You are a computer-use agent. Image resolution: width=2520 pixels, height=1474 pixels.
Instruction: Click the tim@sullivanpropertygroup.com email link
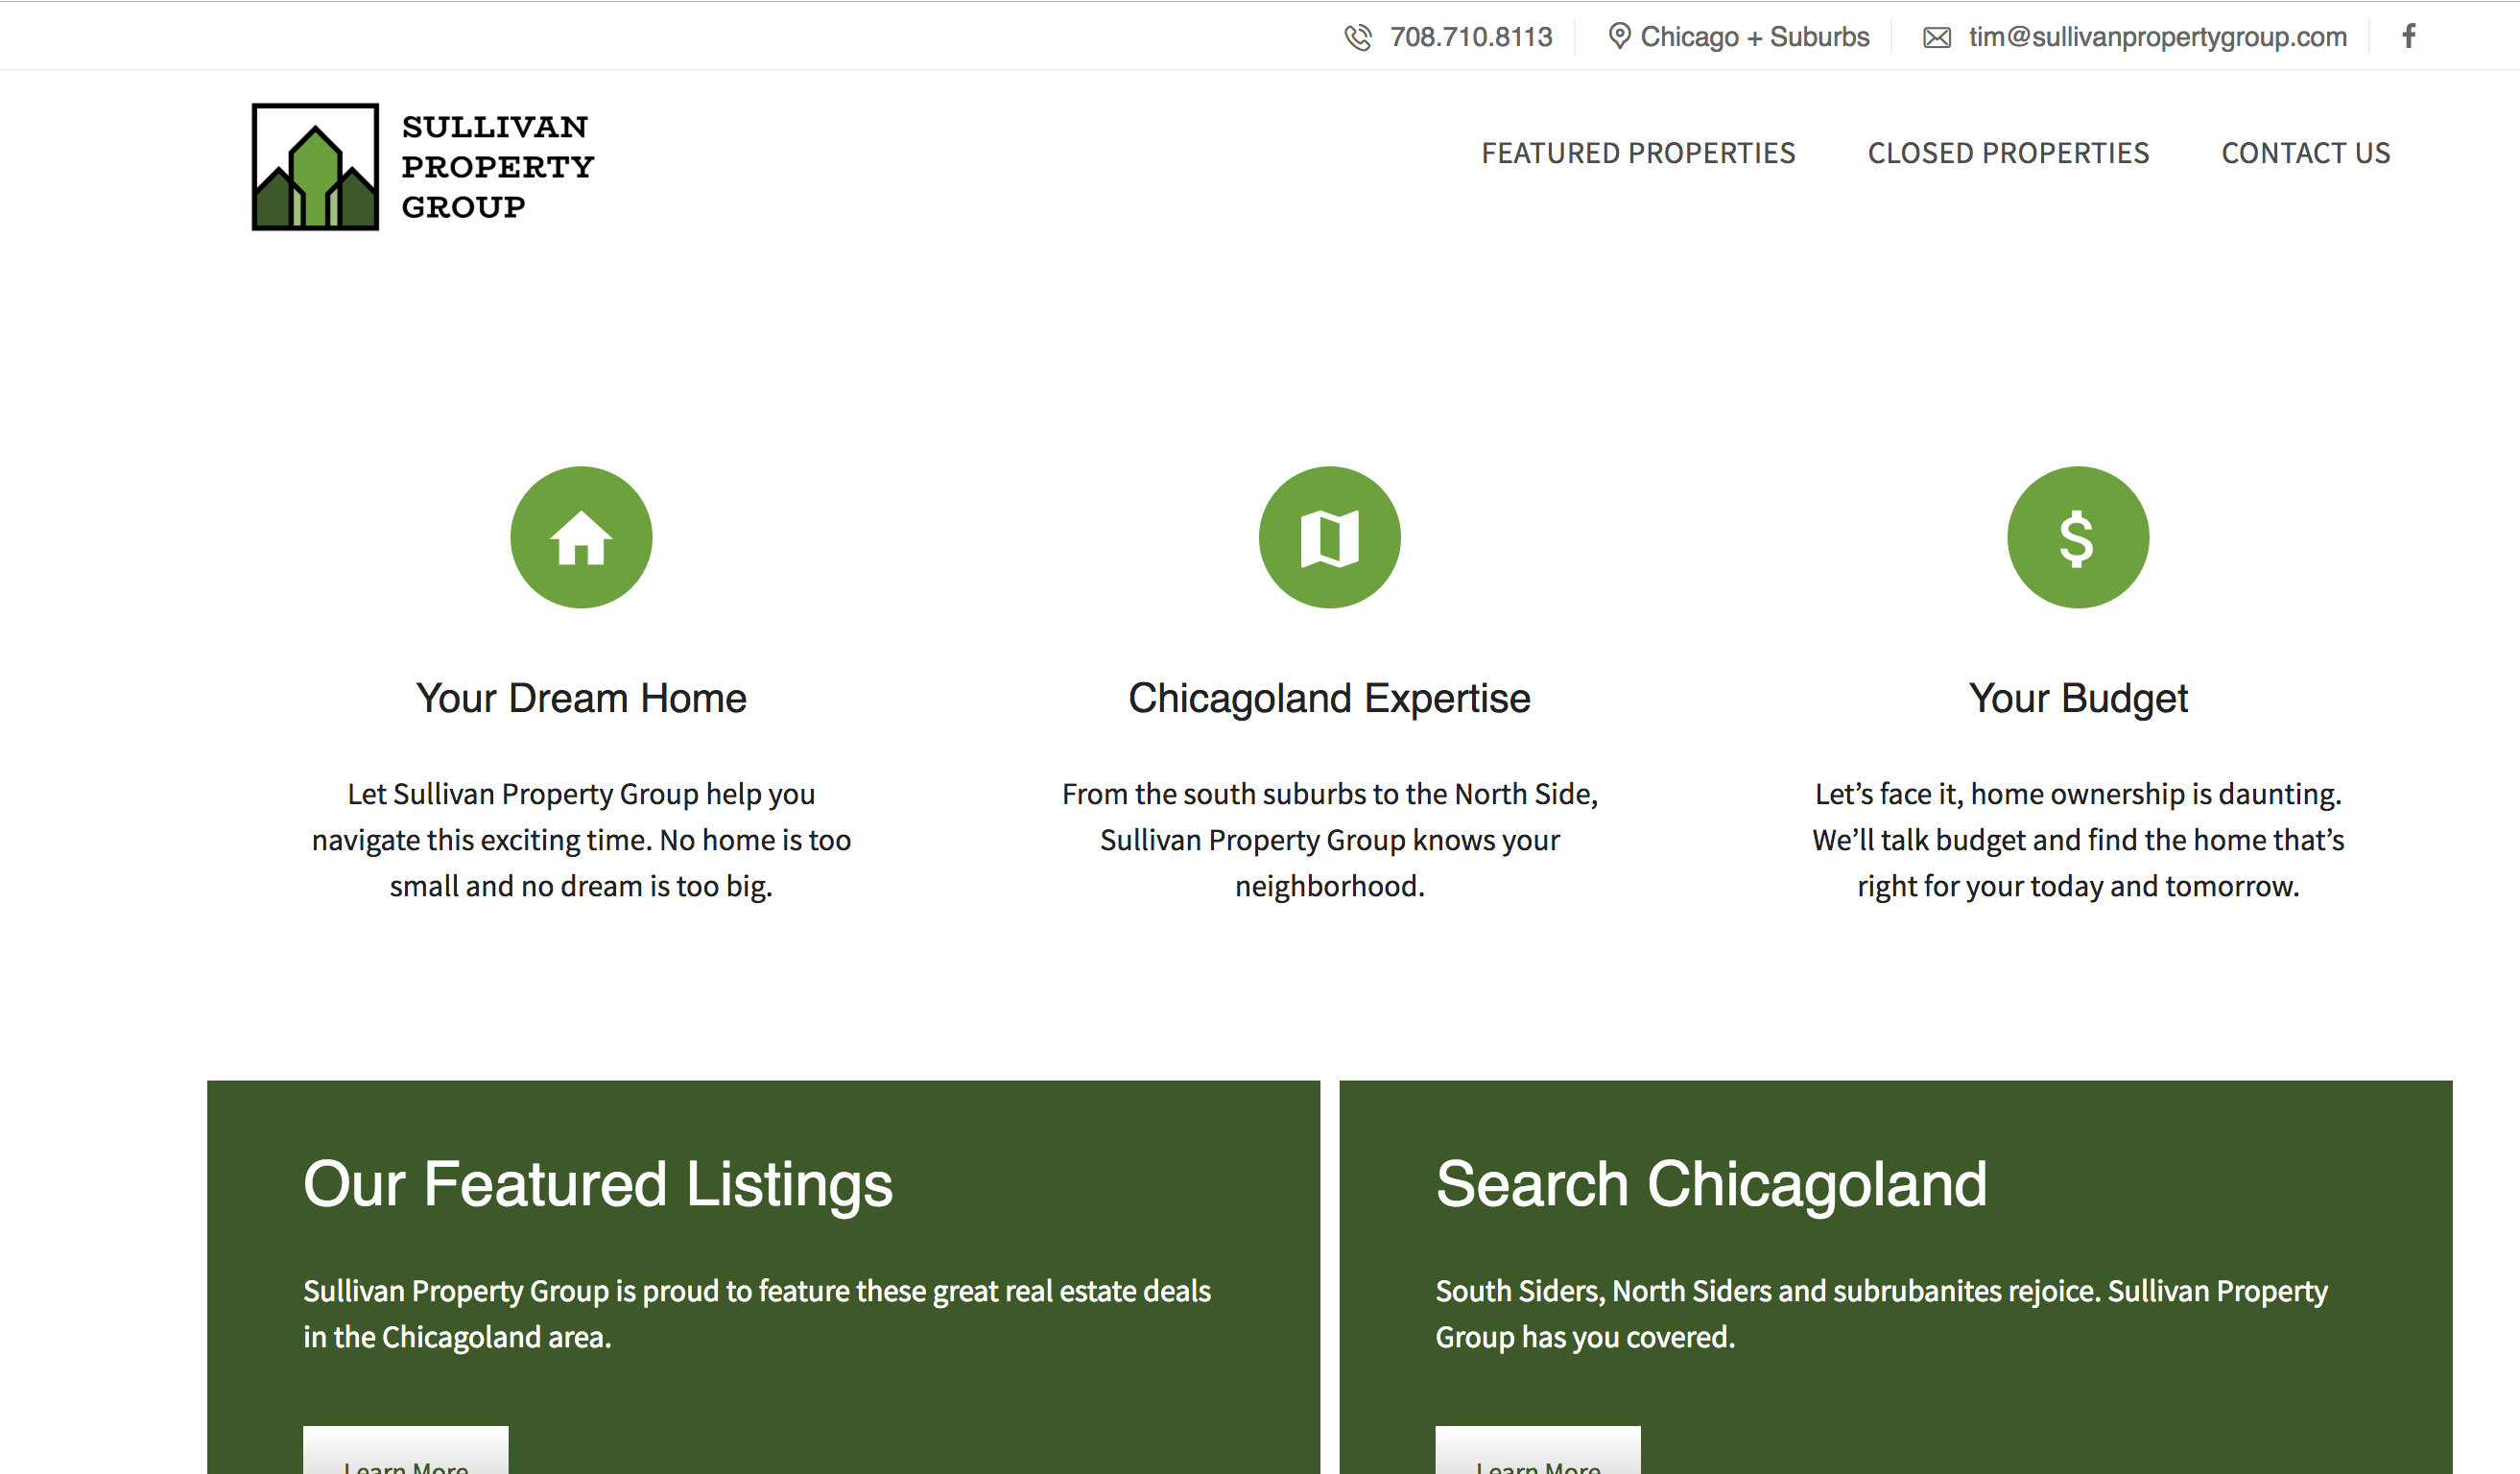[x=2157, y=37]
